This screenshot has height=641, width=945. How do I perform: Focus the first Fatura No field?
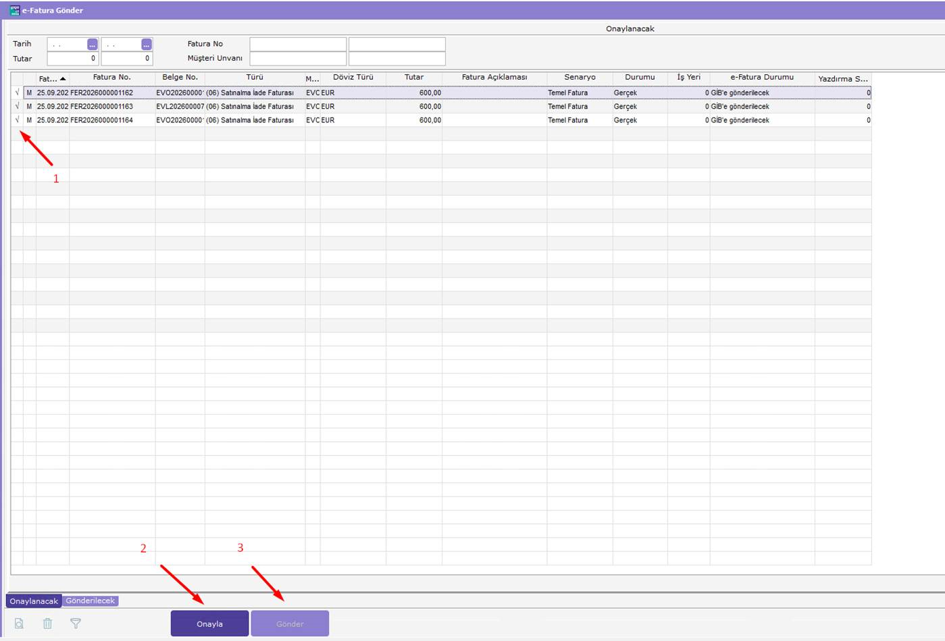click(298, 44)
